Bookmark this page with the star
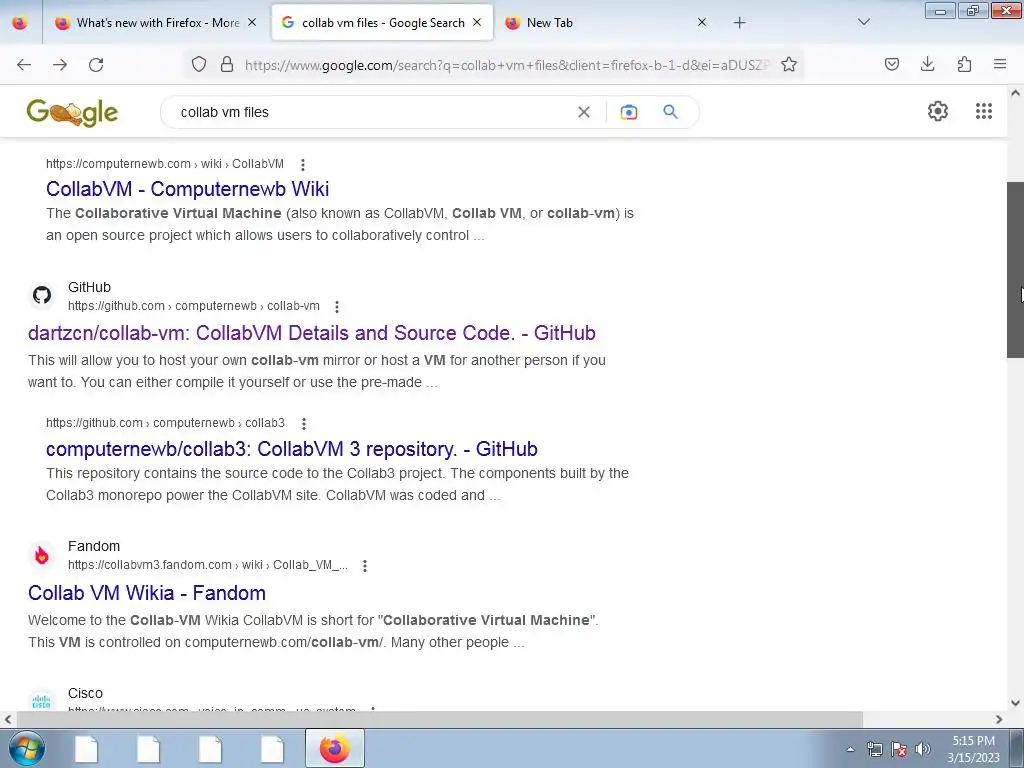Image resolution: width=1024 pixels, height=768 pixels. point(789,64)
